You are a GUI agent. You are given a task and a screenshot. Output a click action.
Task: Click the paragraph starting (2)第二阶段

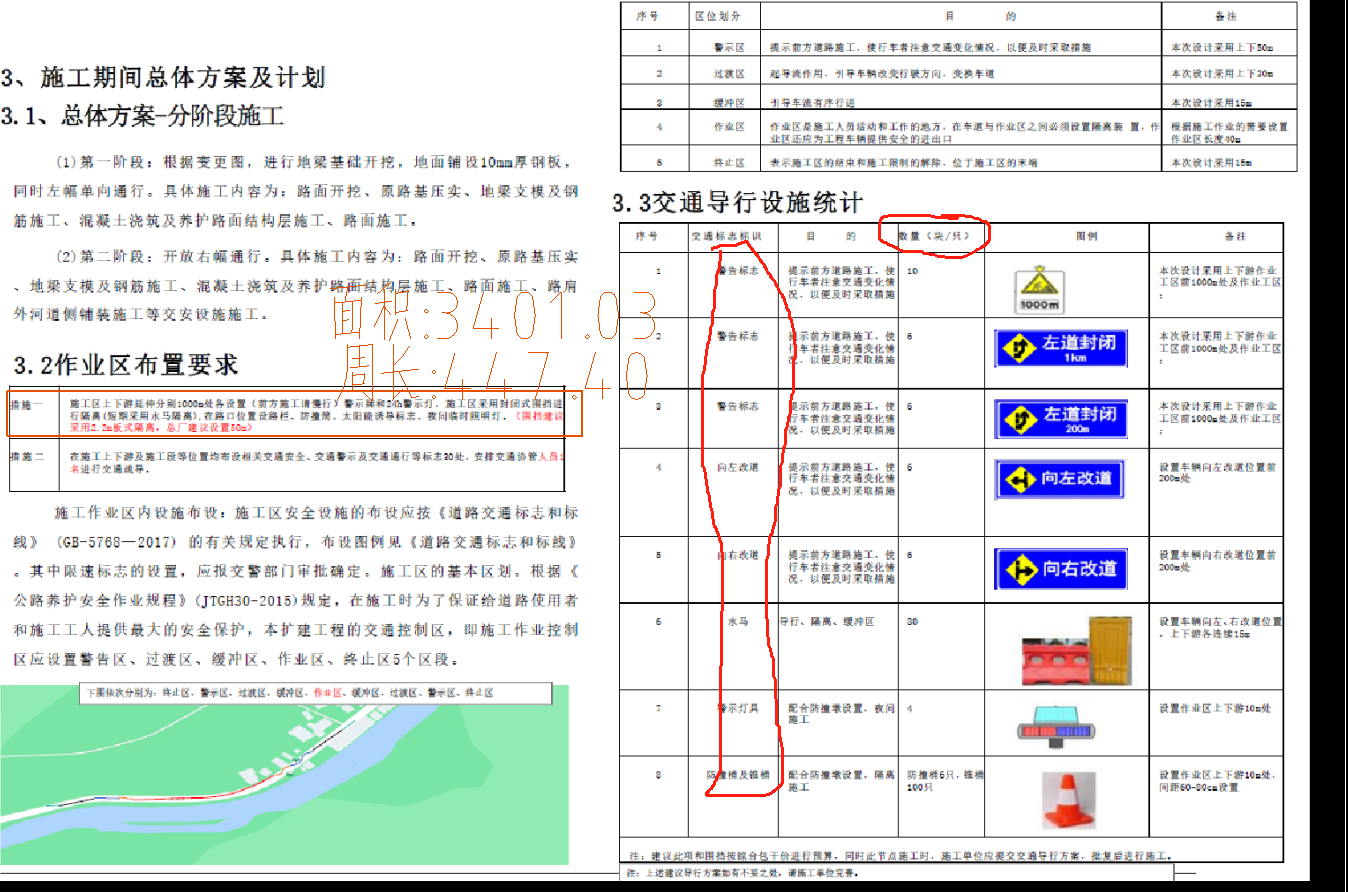(x=296, y=285)
